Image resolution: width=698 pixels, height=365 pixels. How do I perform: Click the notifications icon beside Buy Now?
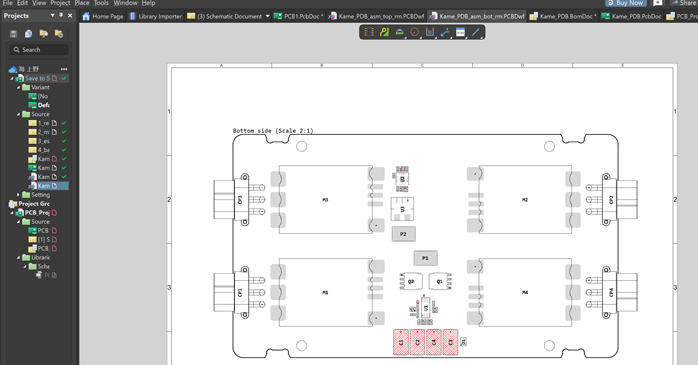(x=657, y=3)
